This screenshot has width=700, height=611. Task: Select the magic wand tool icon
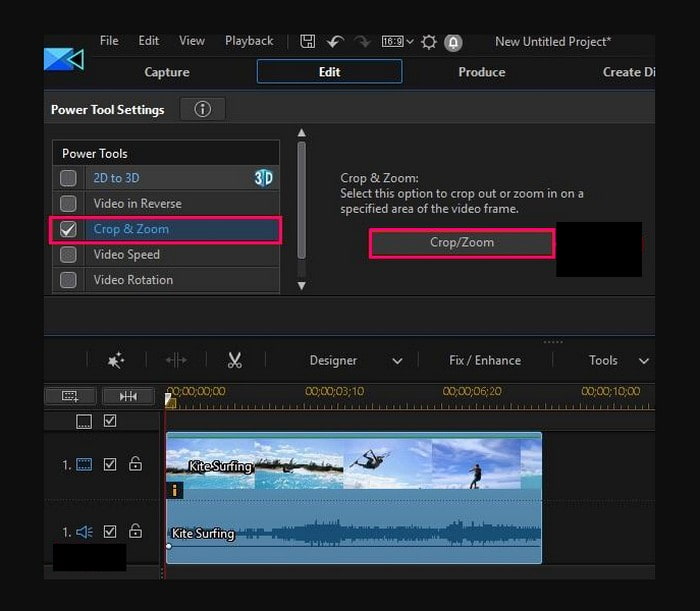point(116,360)
